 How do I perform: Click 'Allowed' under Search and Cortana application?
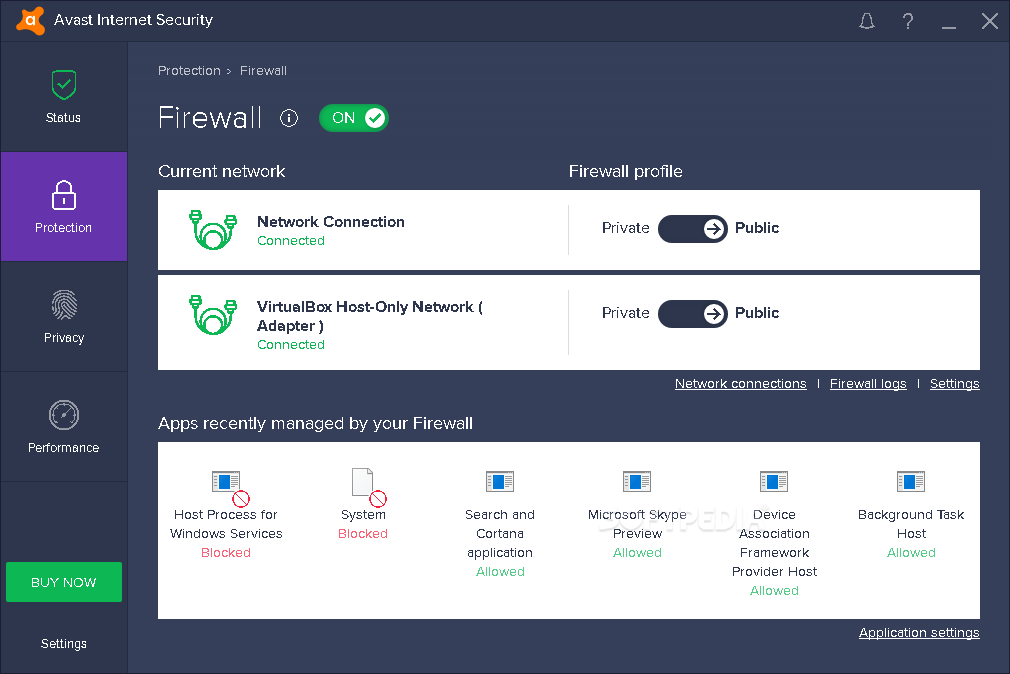[500, 572]
